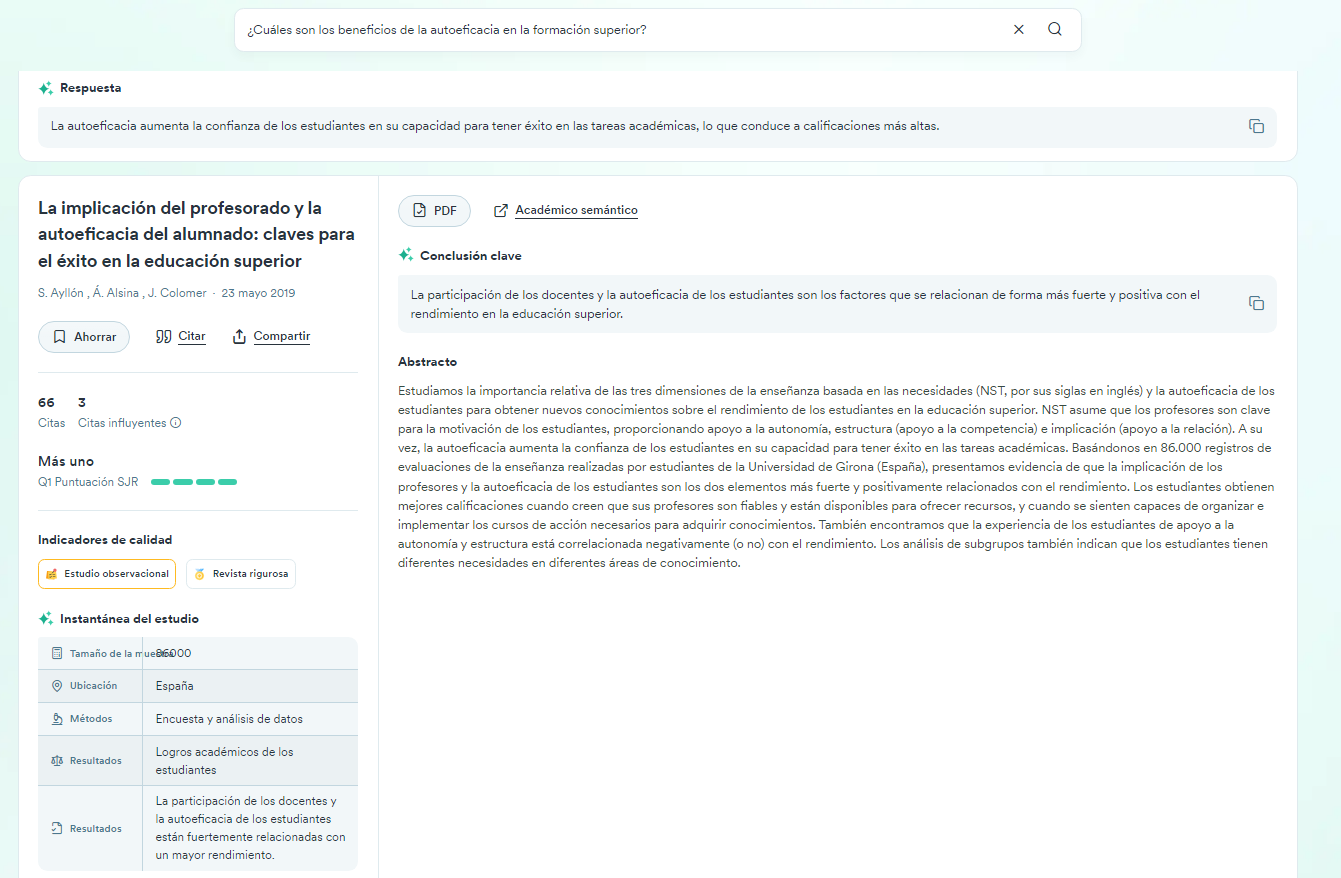Open the Académico semántico external link
Screen dimensions: 1341x878
(566, 211)
